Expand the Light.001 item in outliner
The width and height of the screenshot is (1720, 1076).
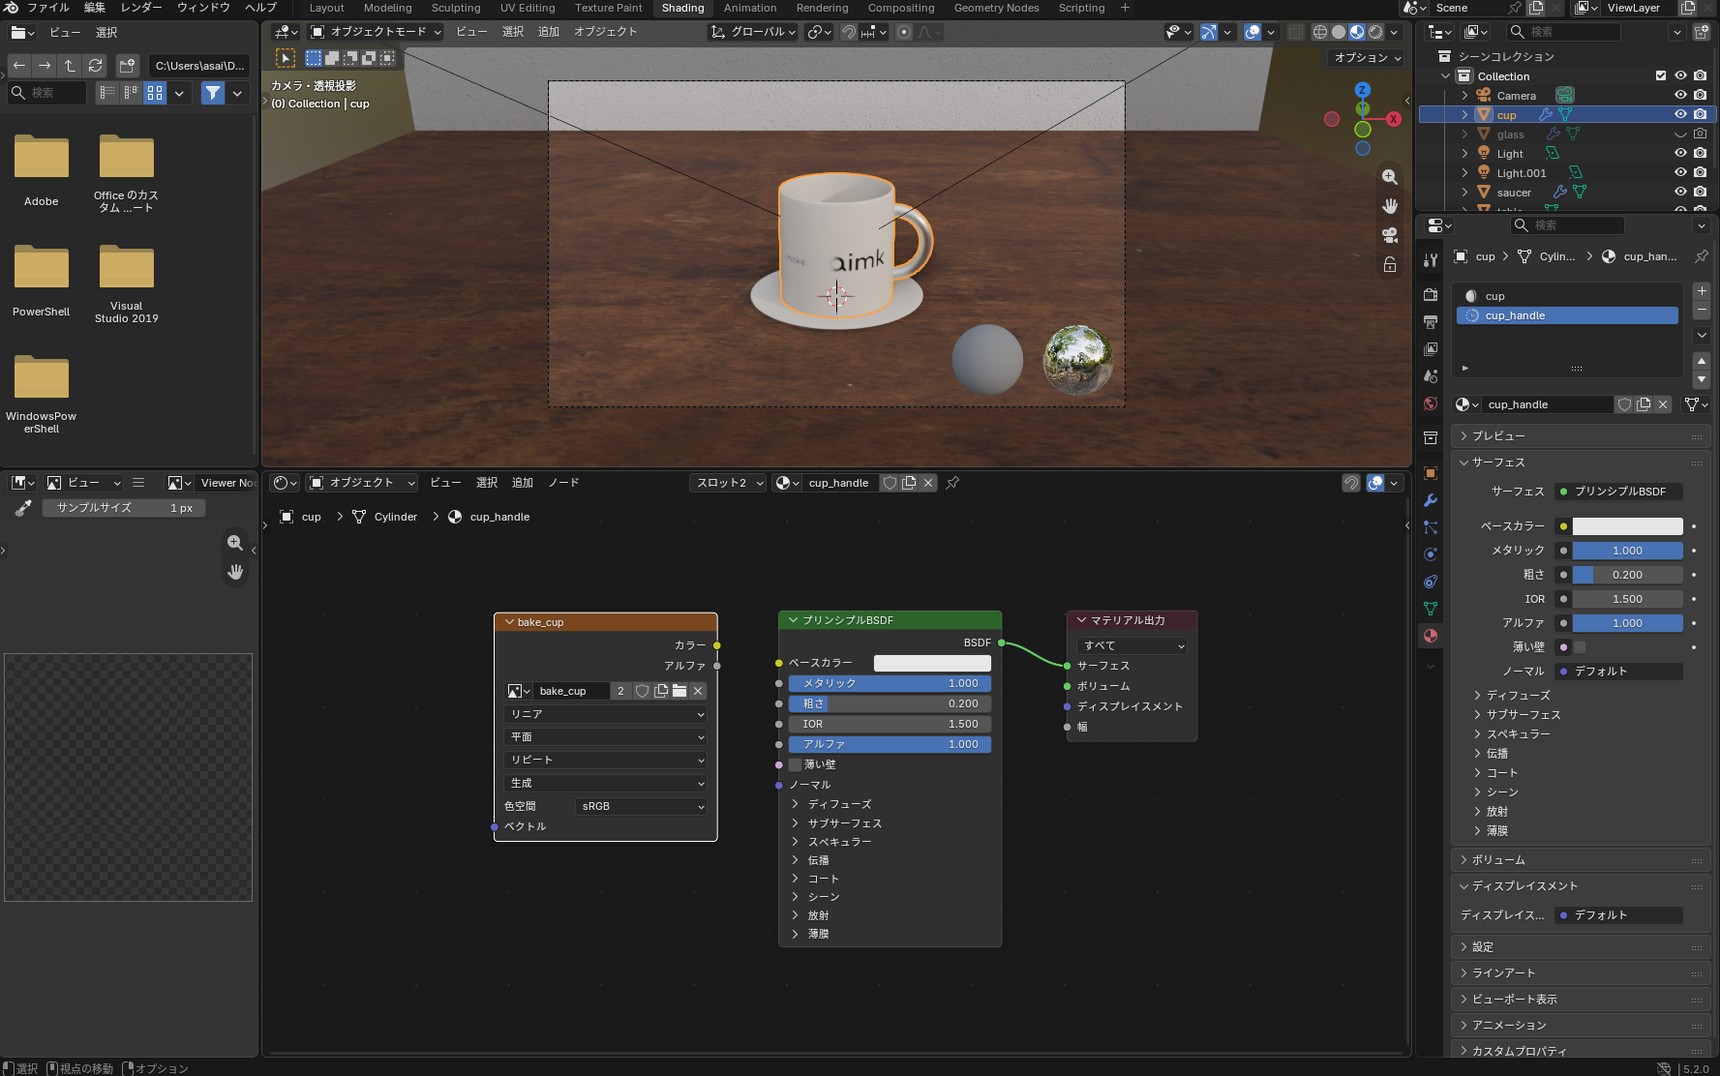1465,173
